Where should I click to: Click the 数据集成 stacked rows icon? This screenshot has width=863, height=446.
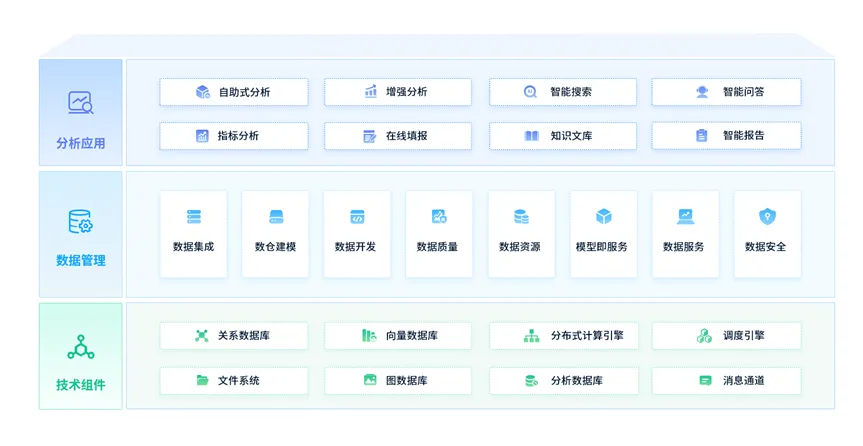[194, 216]
